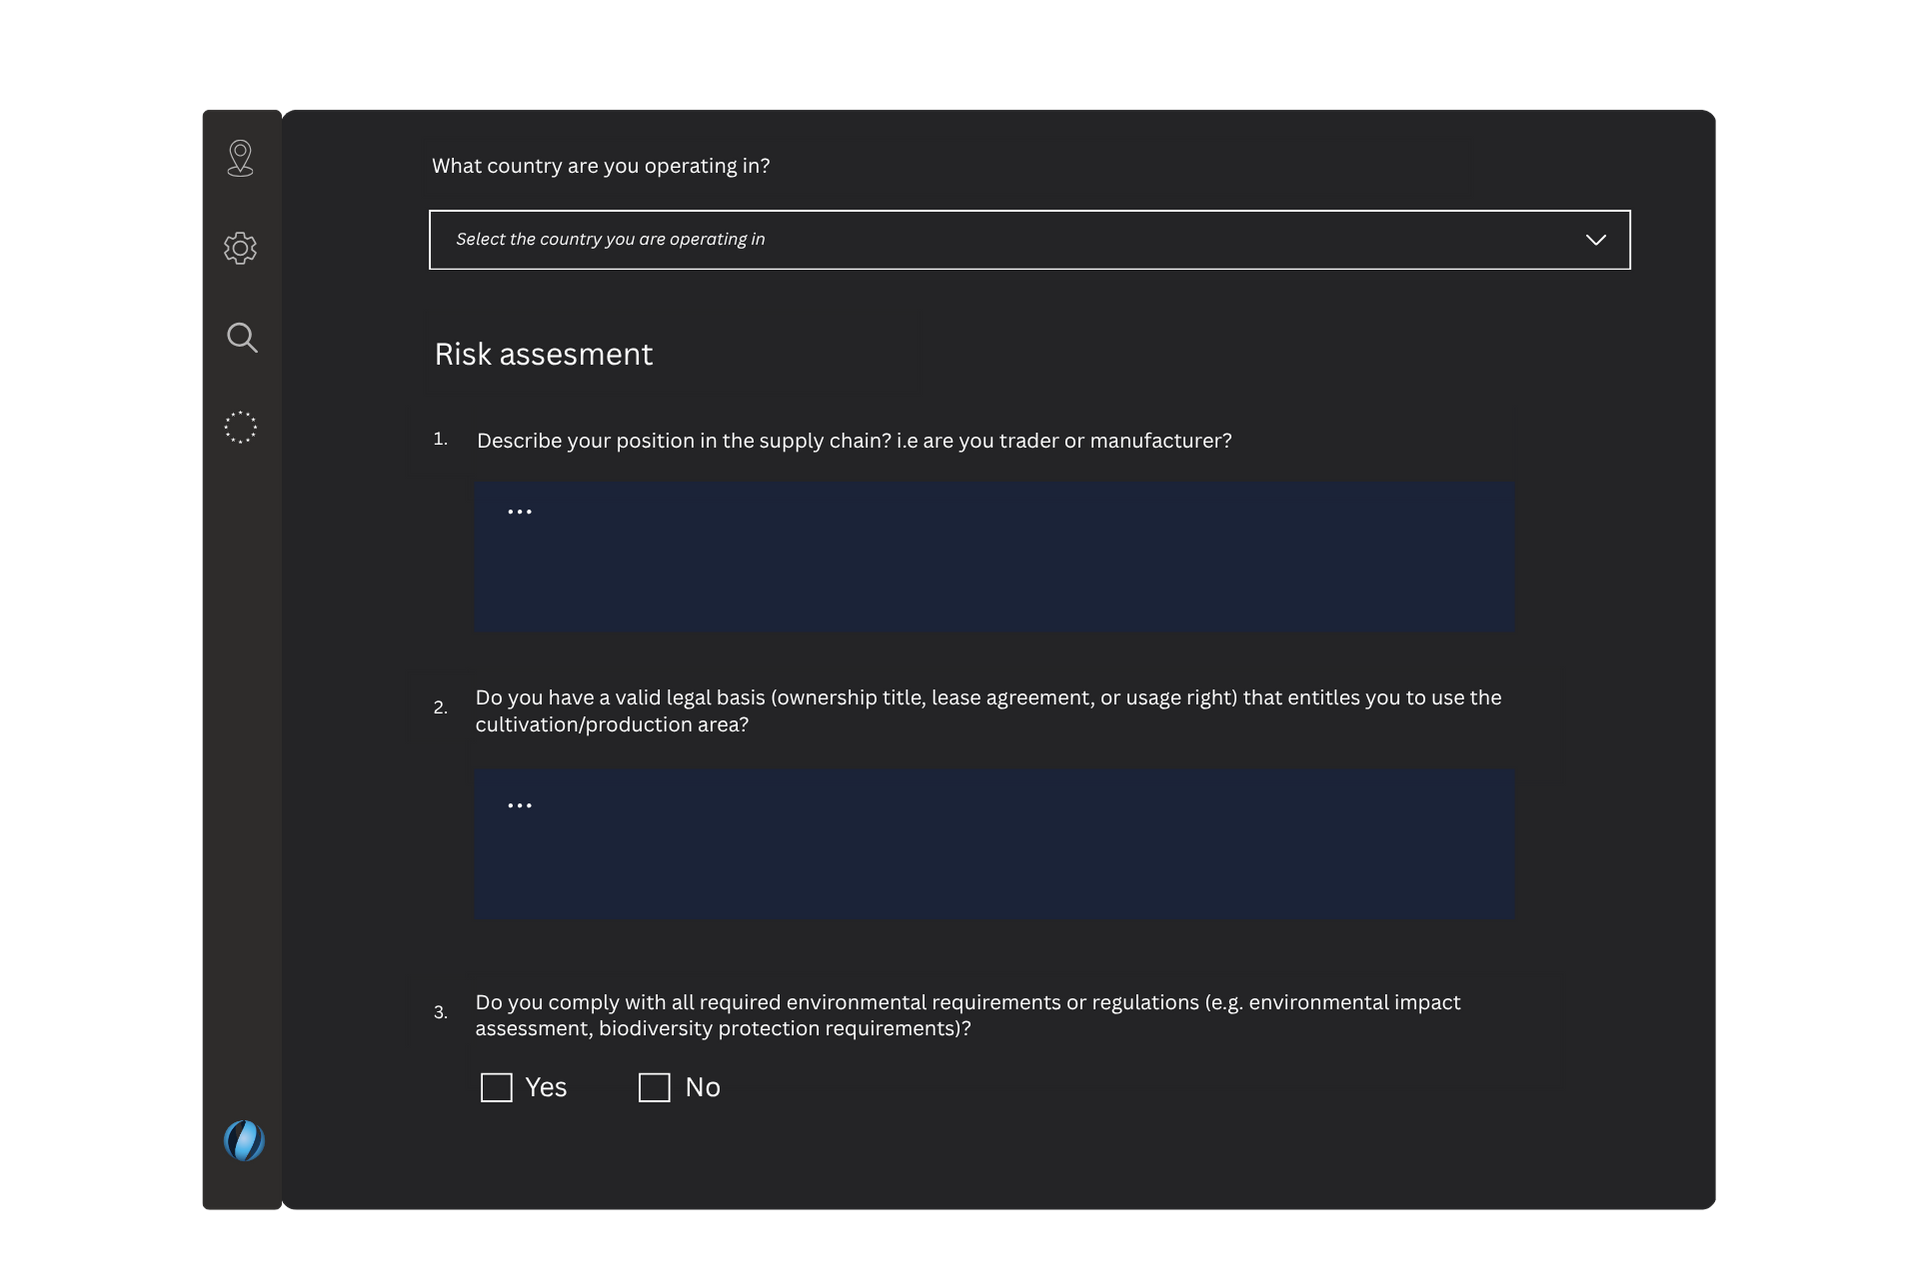Viewport: 1920px width, 1280px height.
Task: Click the magnifying glass search icon
Action: coord(241,338)
